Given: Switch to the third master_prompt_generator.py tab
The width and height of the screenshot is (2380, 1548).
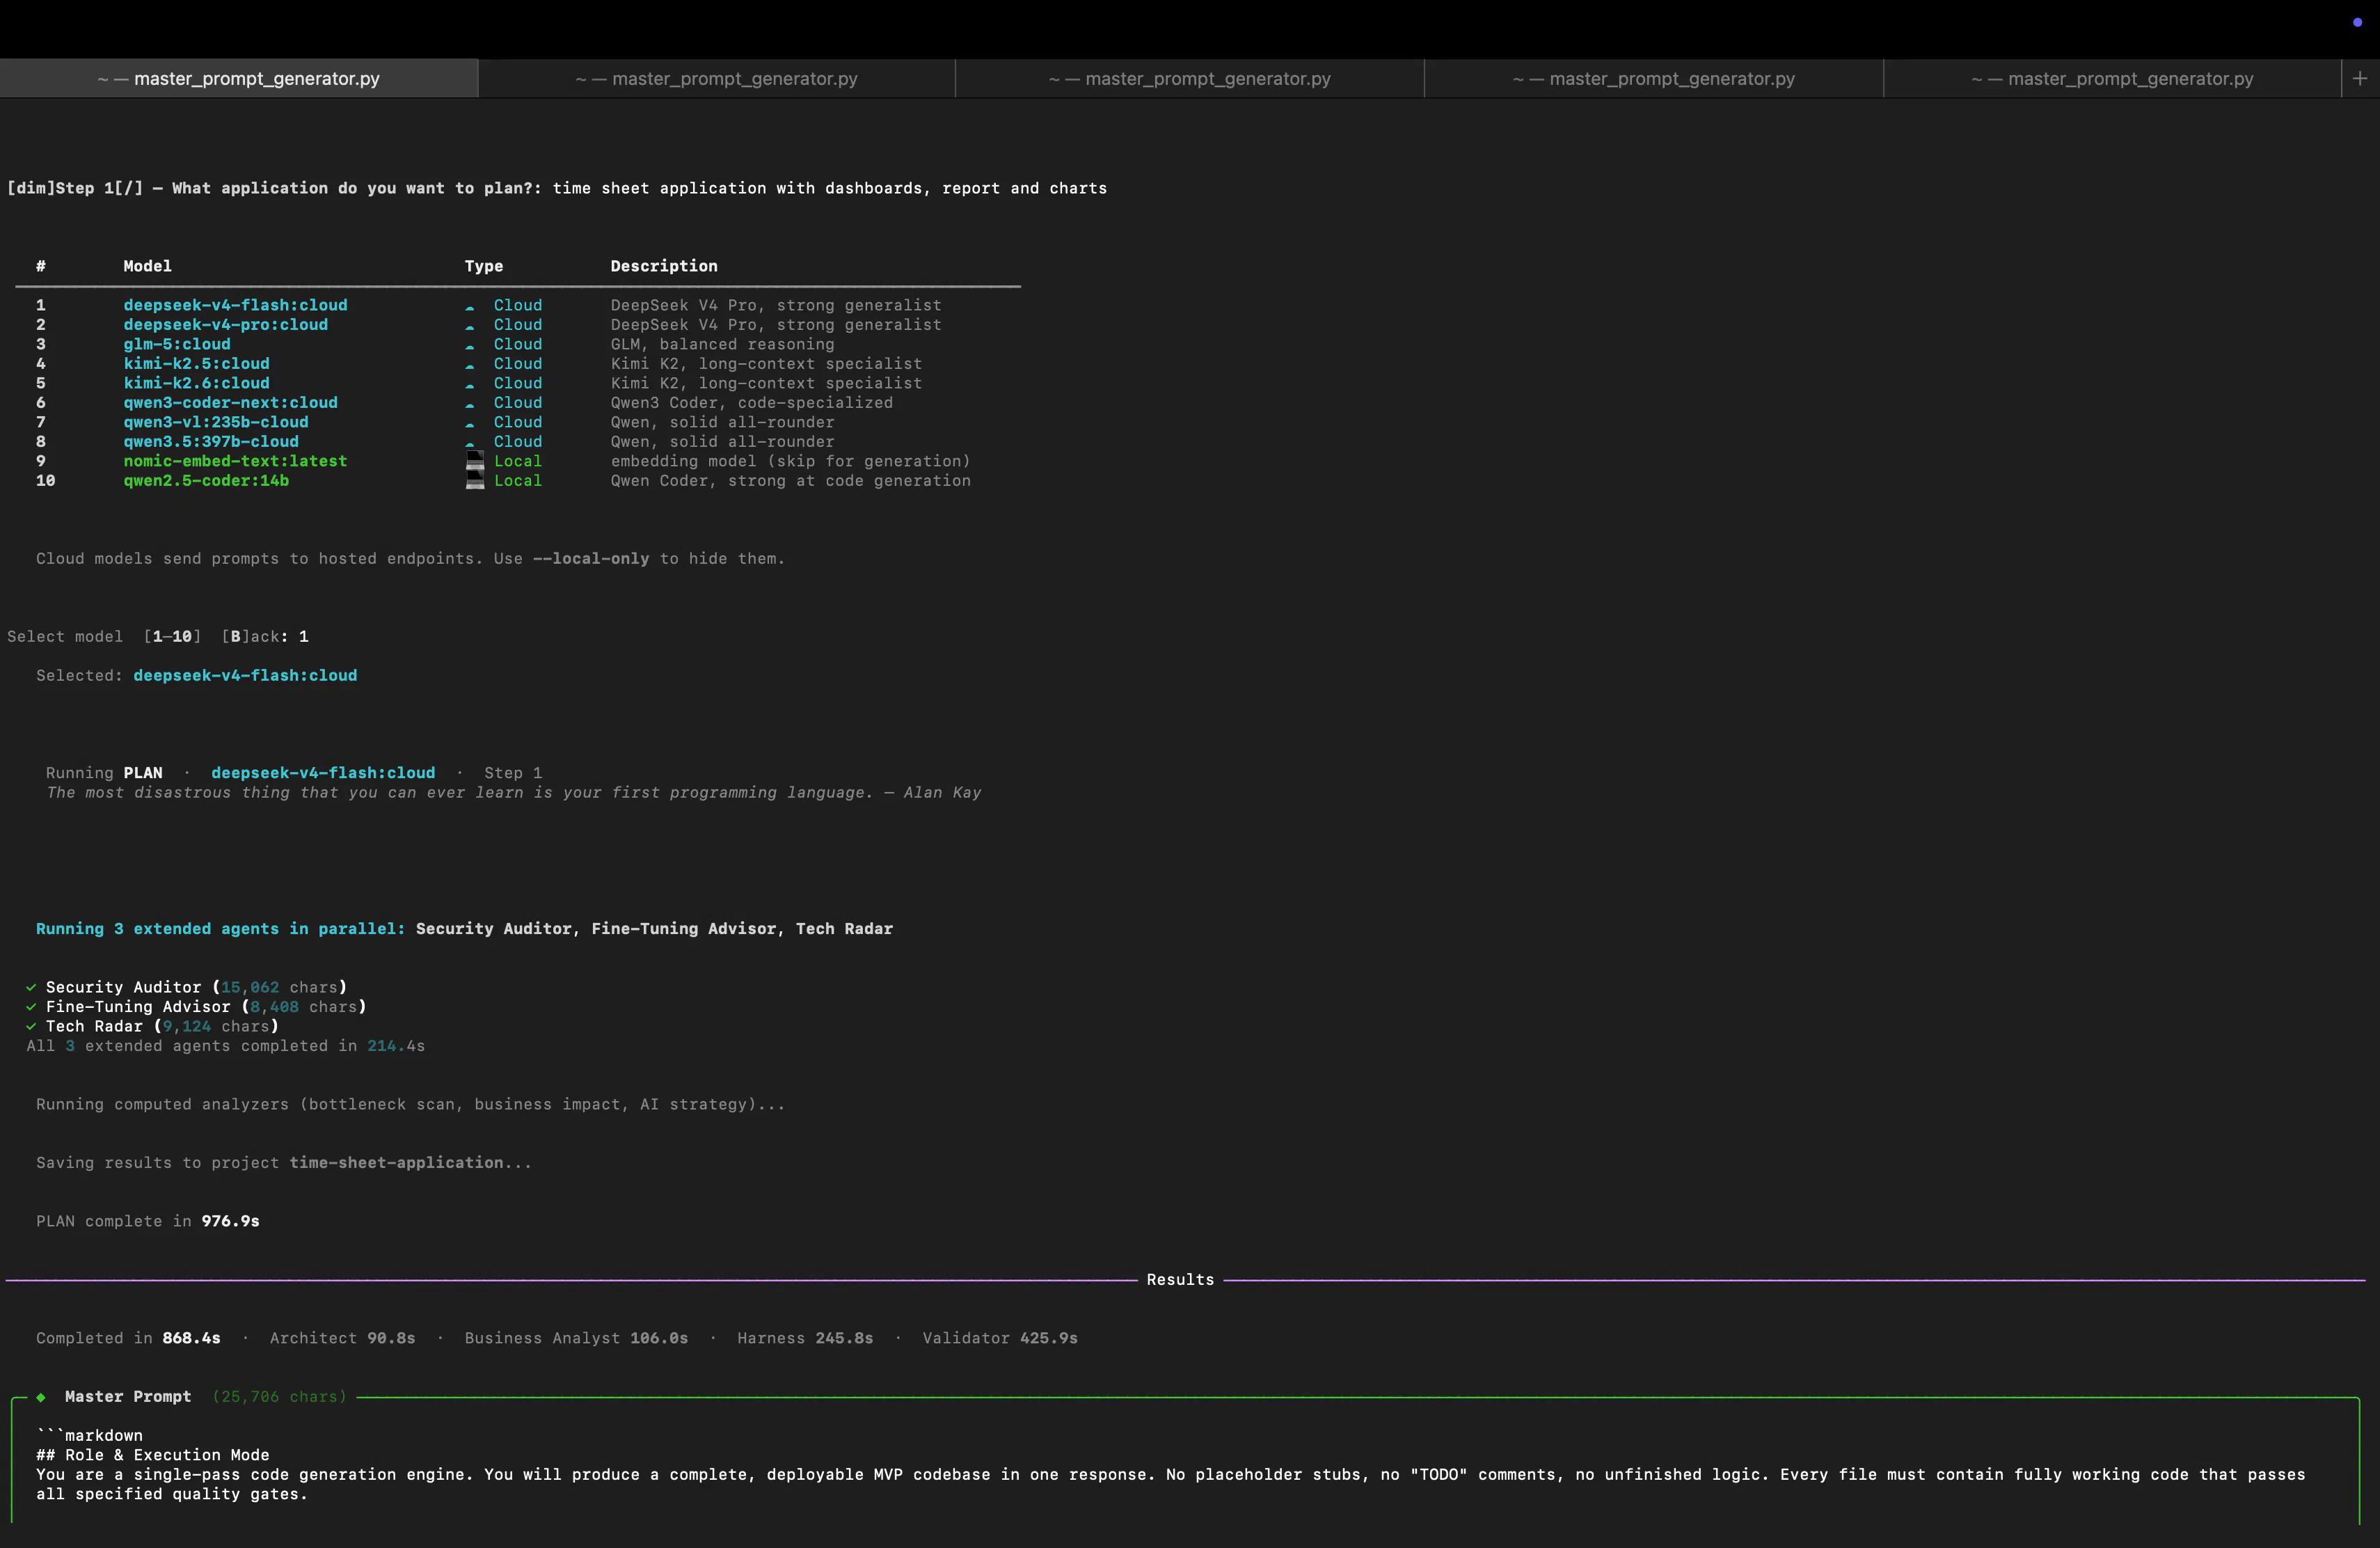Looking at the screenshot, I should [1190, 78].
